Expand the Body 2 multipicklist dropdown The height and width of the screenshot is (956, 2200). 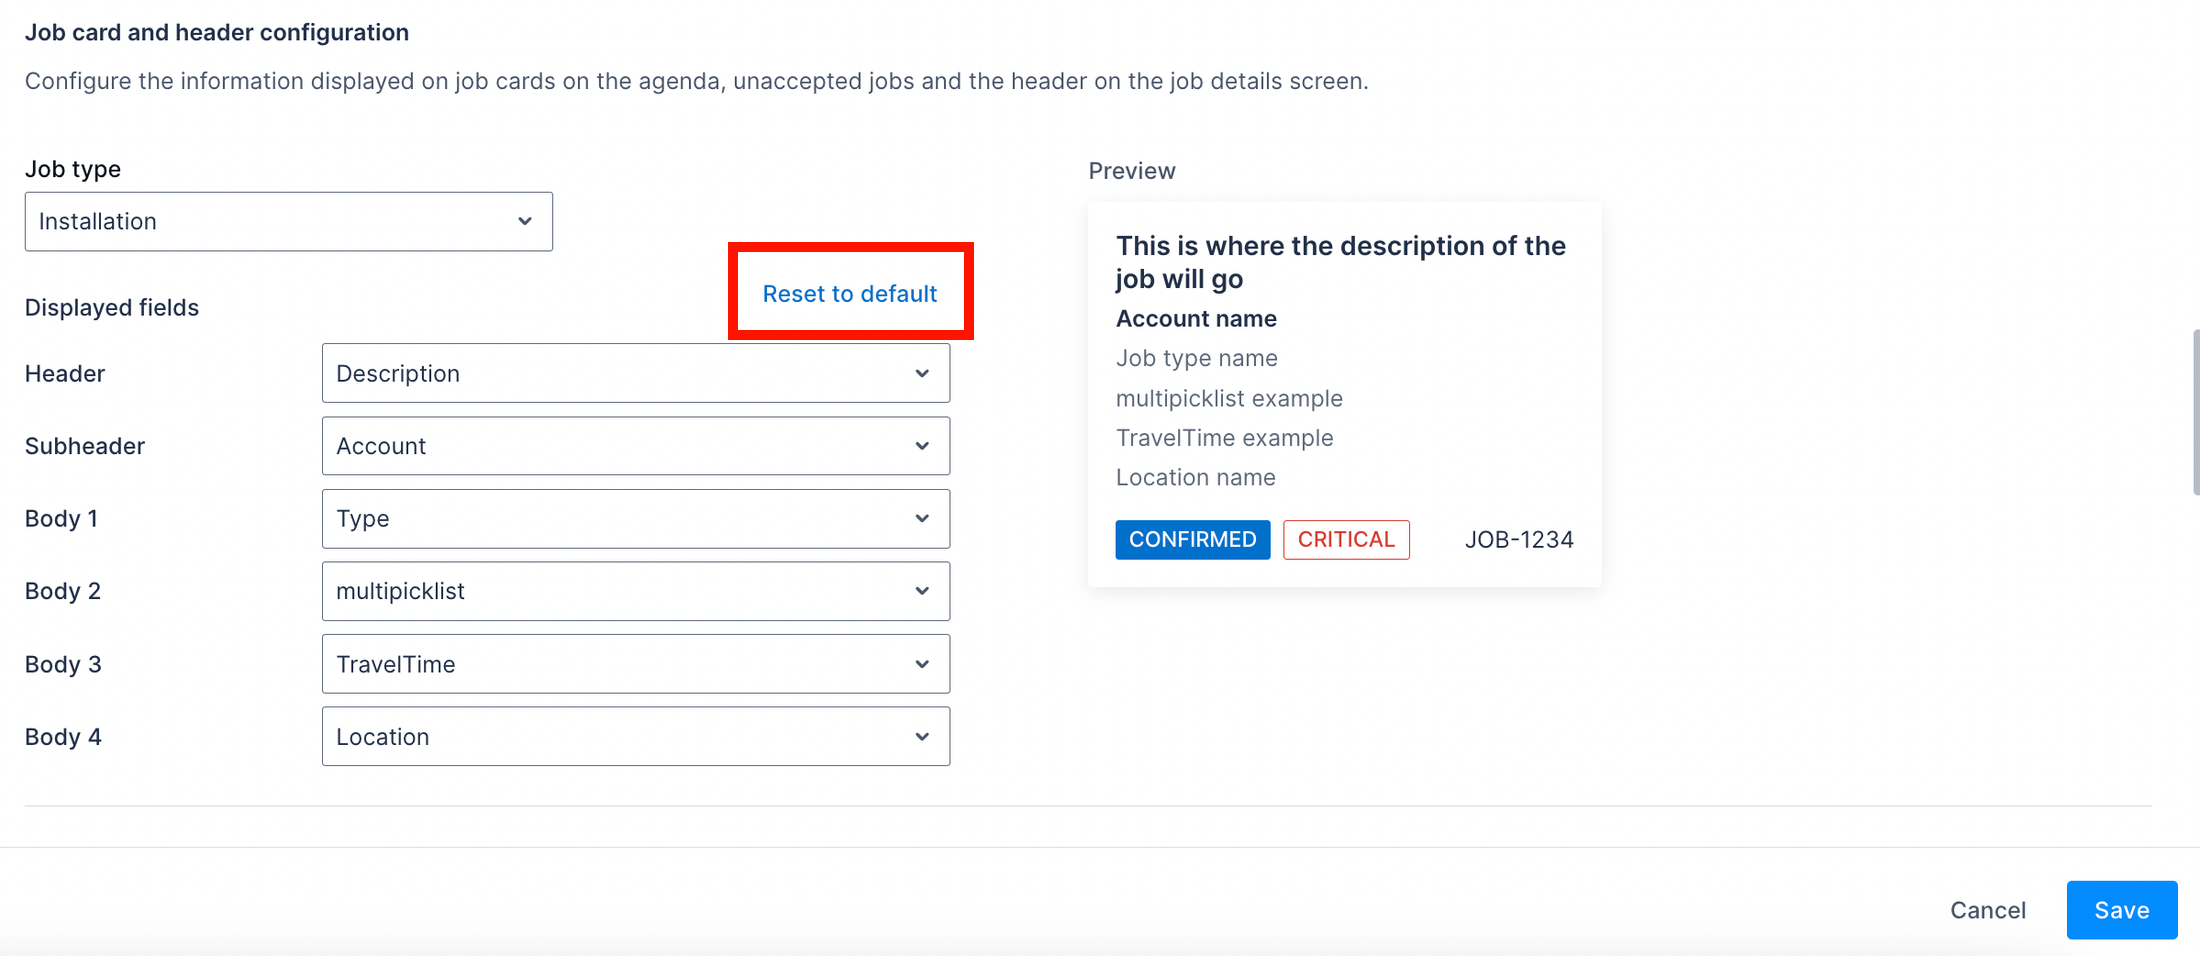pos(635,591)
